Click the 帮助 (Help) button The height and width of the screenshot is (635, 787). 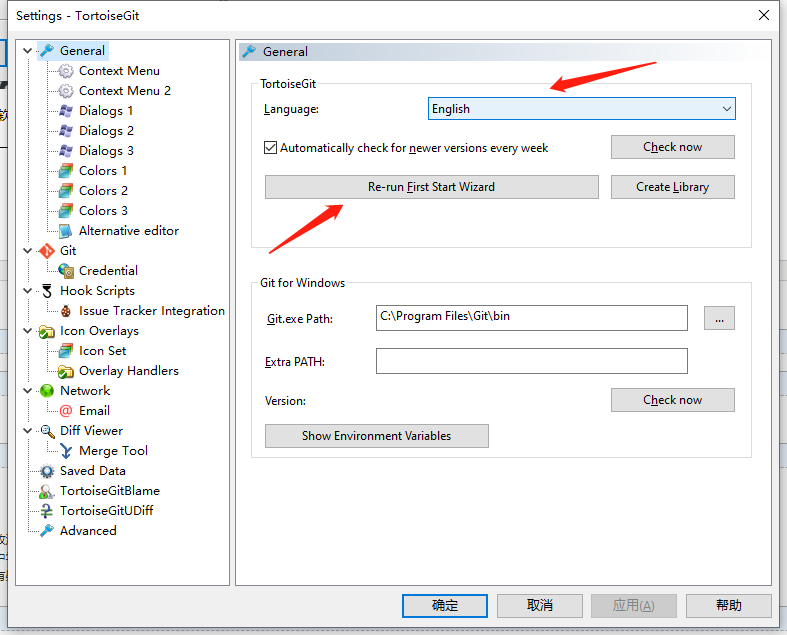(729, 606)
